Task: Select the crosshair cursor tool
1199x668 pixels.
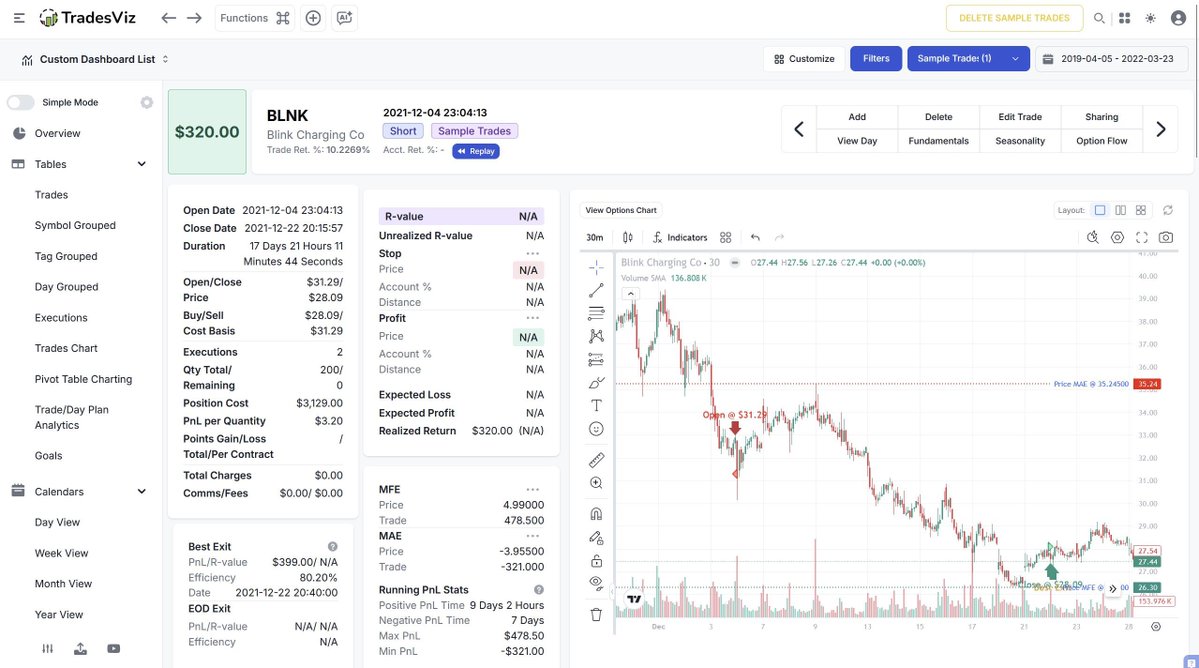Action: coord(596,267)
